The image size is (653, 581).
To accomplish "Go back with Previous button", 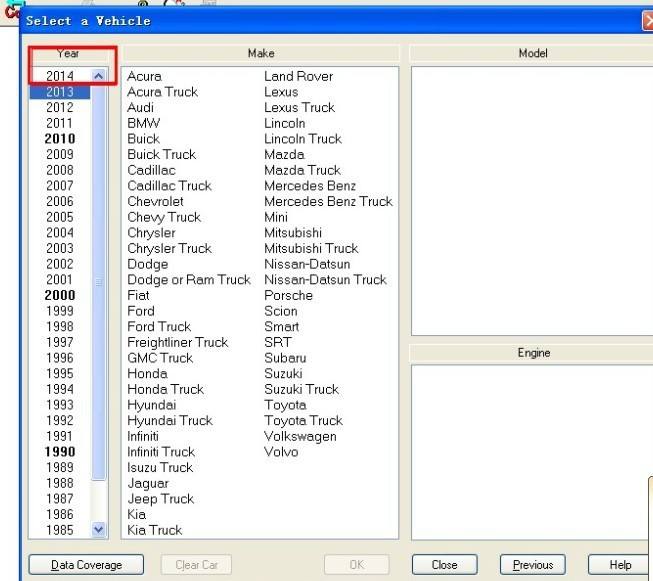I will pyautogui.click(x=532, y=565).
